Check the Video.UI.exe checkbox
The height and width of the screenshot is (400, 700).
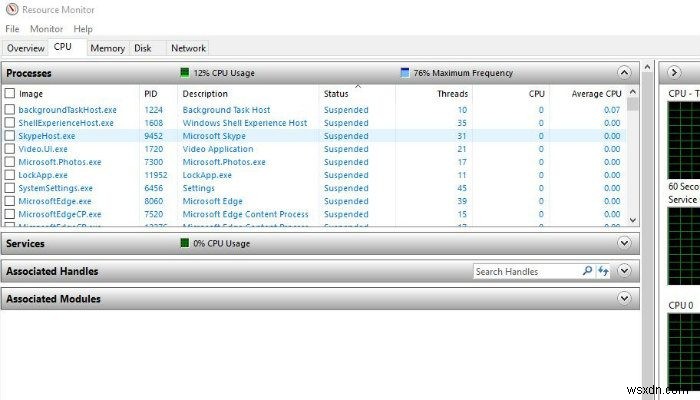click(10, 149)
